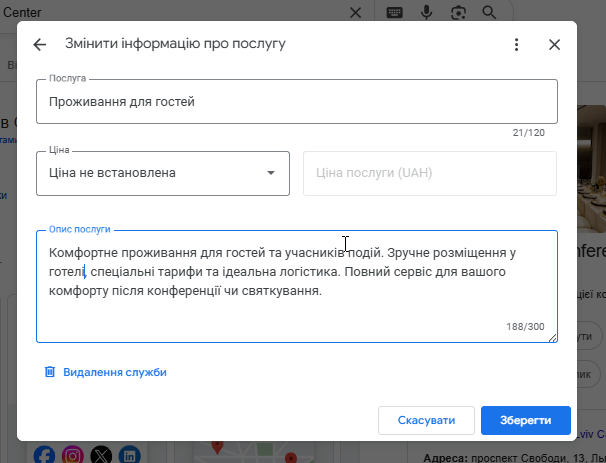The height and width of the screenshot is (463, 606).
Task: Click the Видалення служби link
Action: tap(115, 372)
